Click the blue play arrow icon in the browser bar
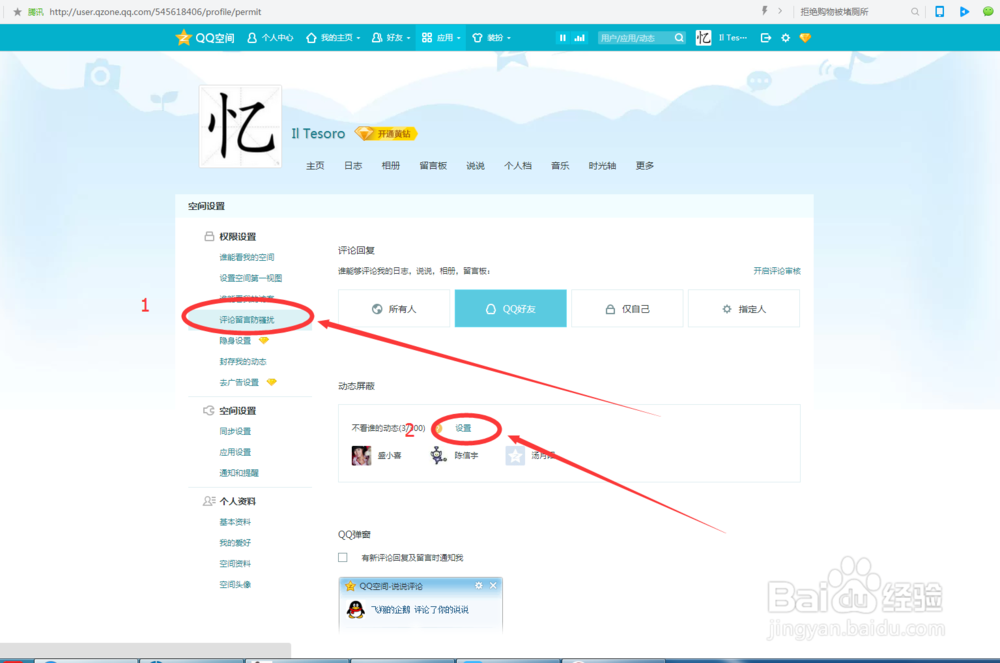Image resolution: width=1000 pixels, height=663 pixels. click(964, 11)
